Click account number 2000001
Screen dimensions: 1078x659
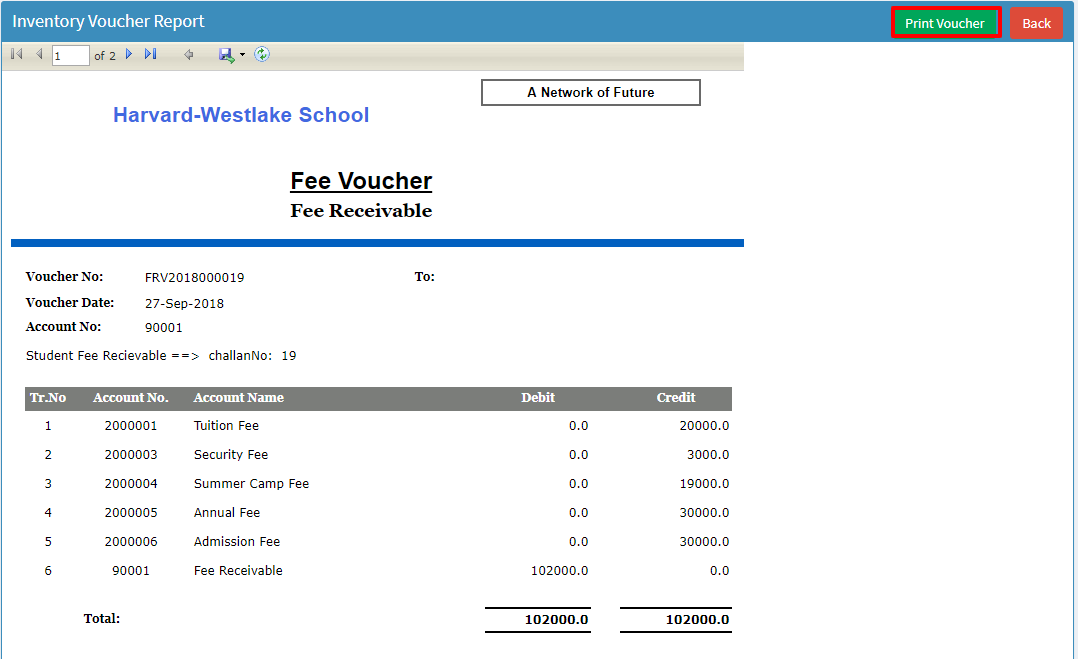(131, 426)
